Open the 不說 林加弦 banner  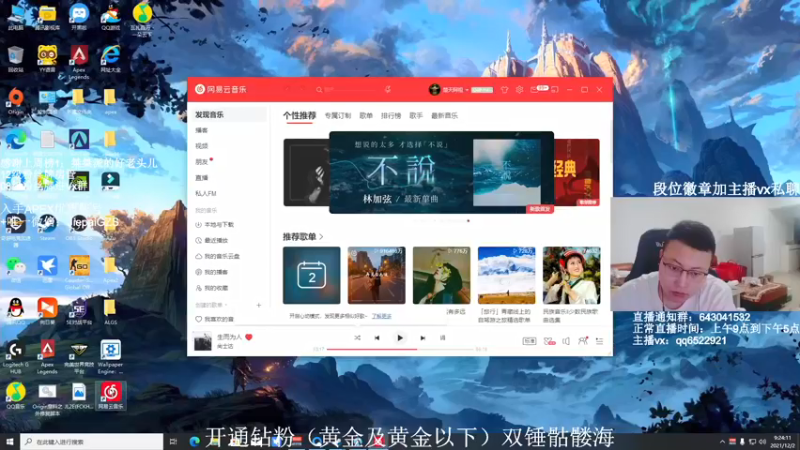pyautogui.click(x=441, y=172)
